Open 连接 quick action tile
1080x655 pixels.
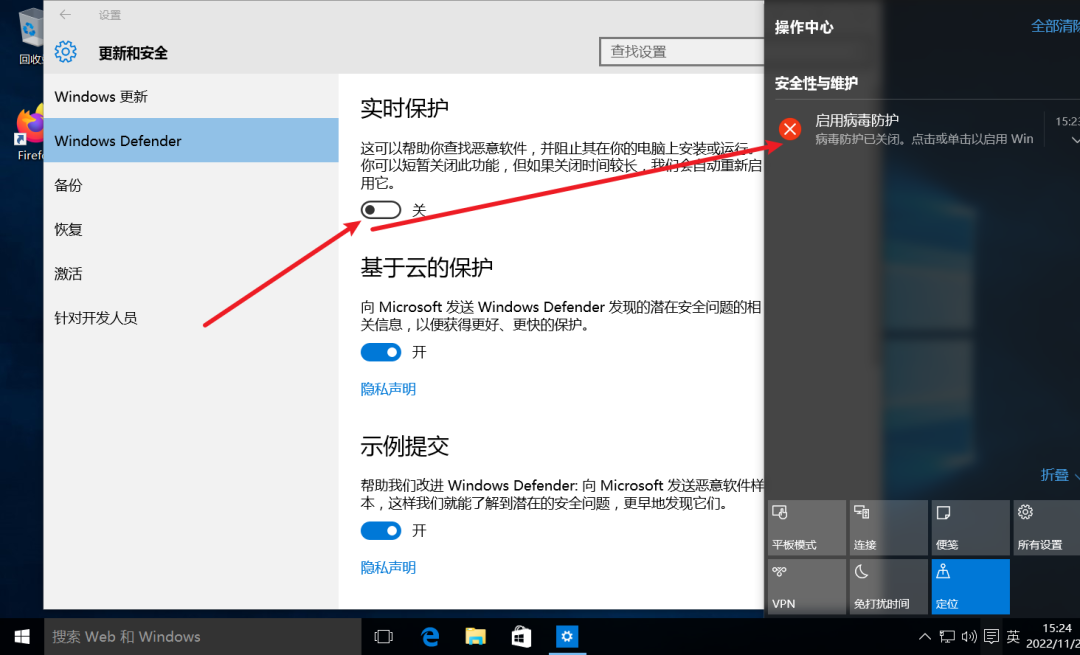point(889,528)
